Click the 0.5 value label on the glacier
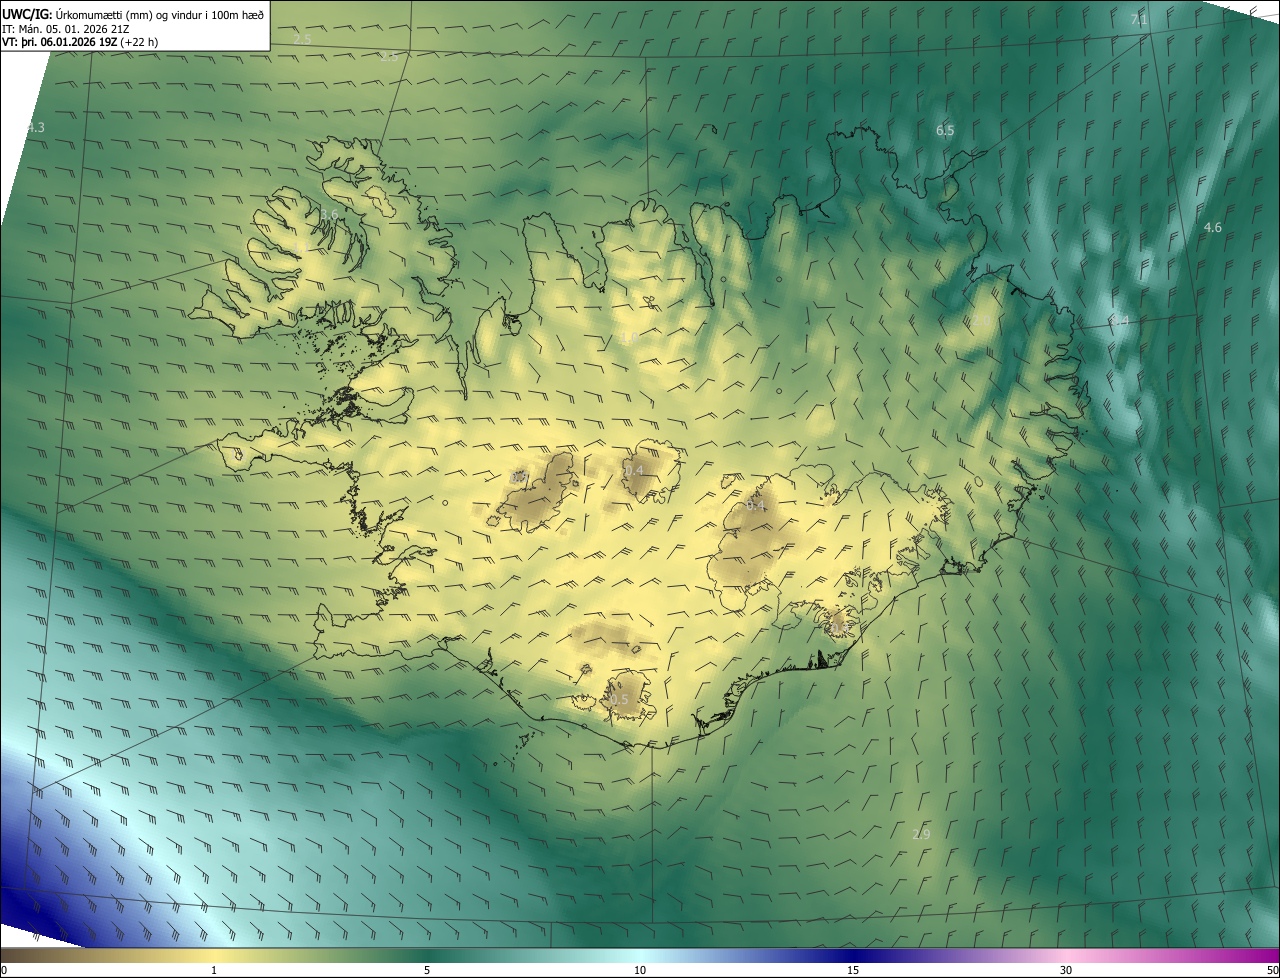Screen dimensions: 1280x978 [619, 700]
